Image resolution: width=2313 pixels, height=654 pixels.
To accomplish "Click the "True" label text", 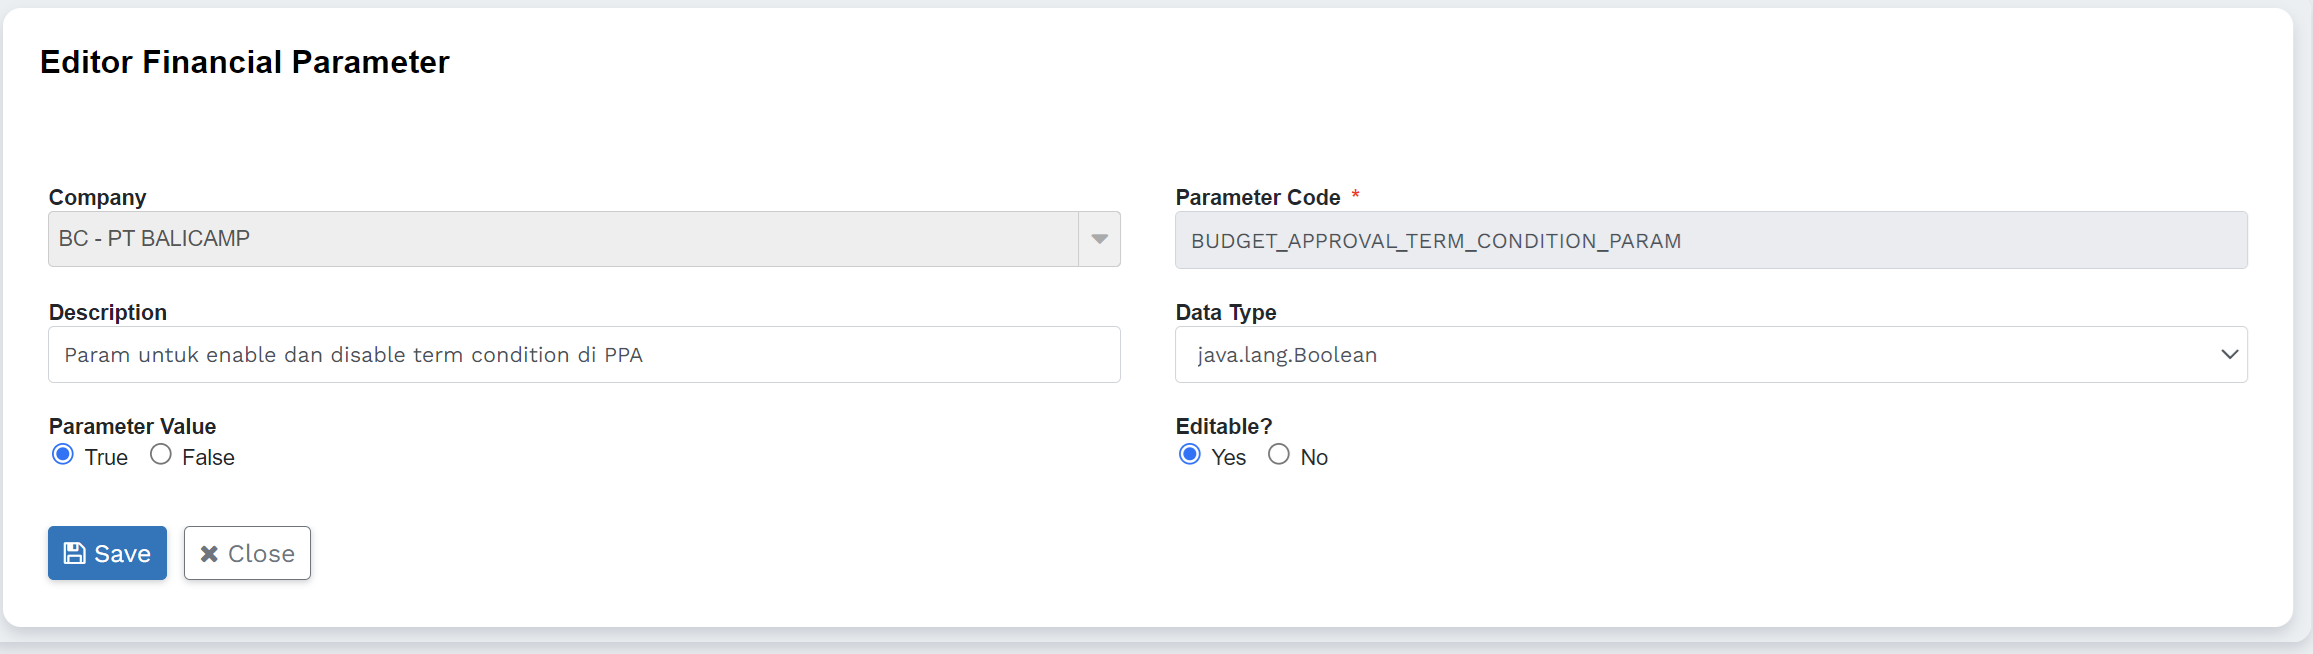I will (x=106, y=458).
